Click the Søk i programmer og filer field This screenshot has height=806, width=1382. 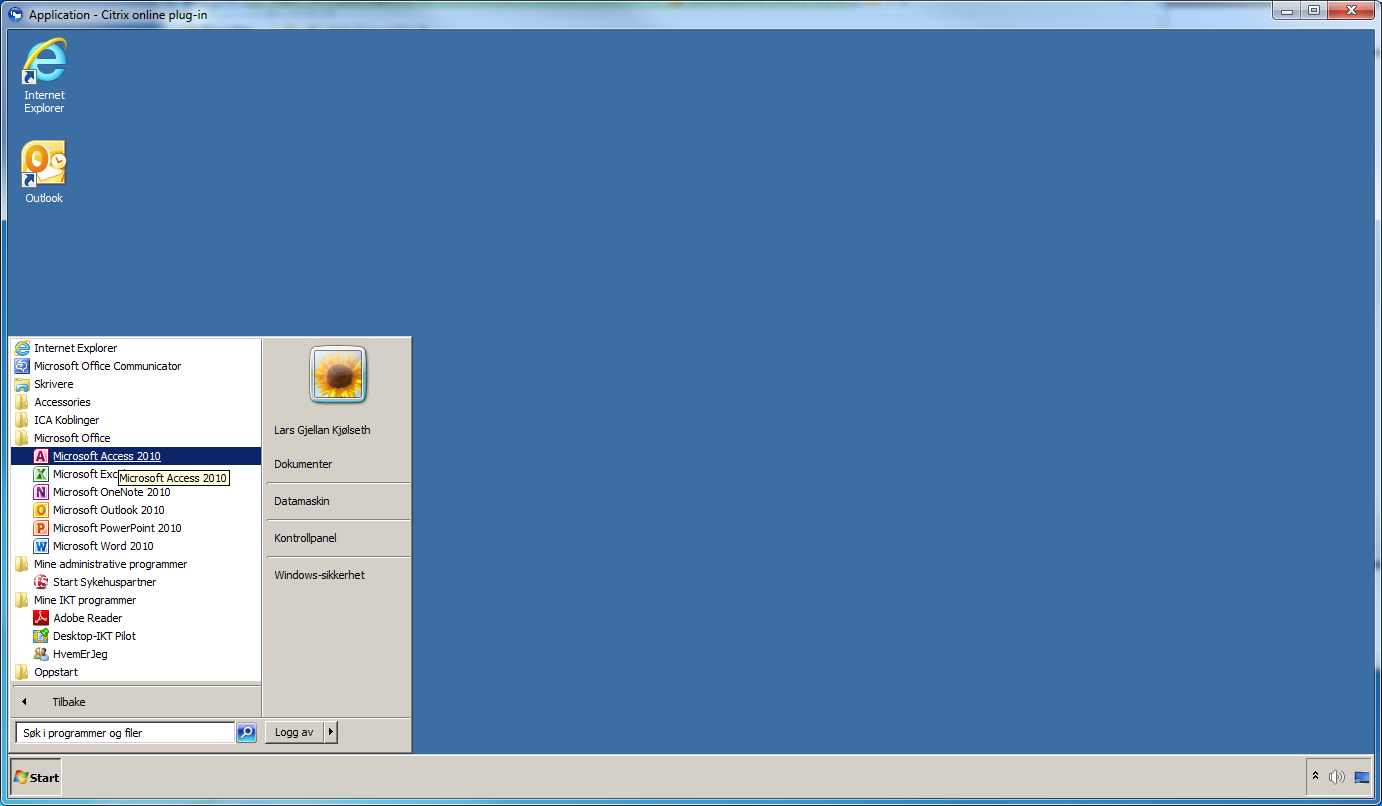[x=125, y=733]
